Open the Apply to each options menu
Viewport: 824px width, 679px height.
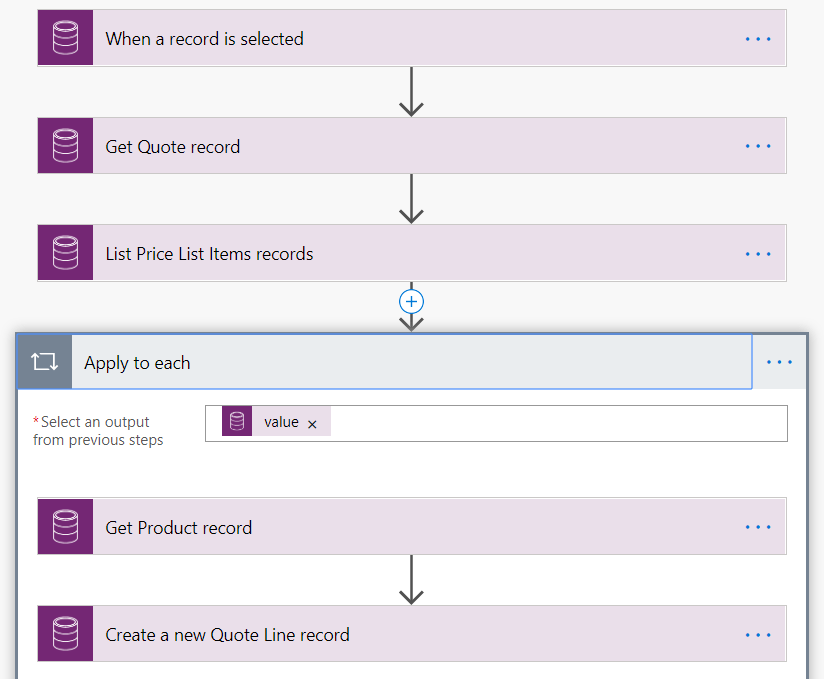click(779, 362)
